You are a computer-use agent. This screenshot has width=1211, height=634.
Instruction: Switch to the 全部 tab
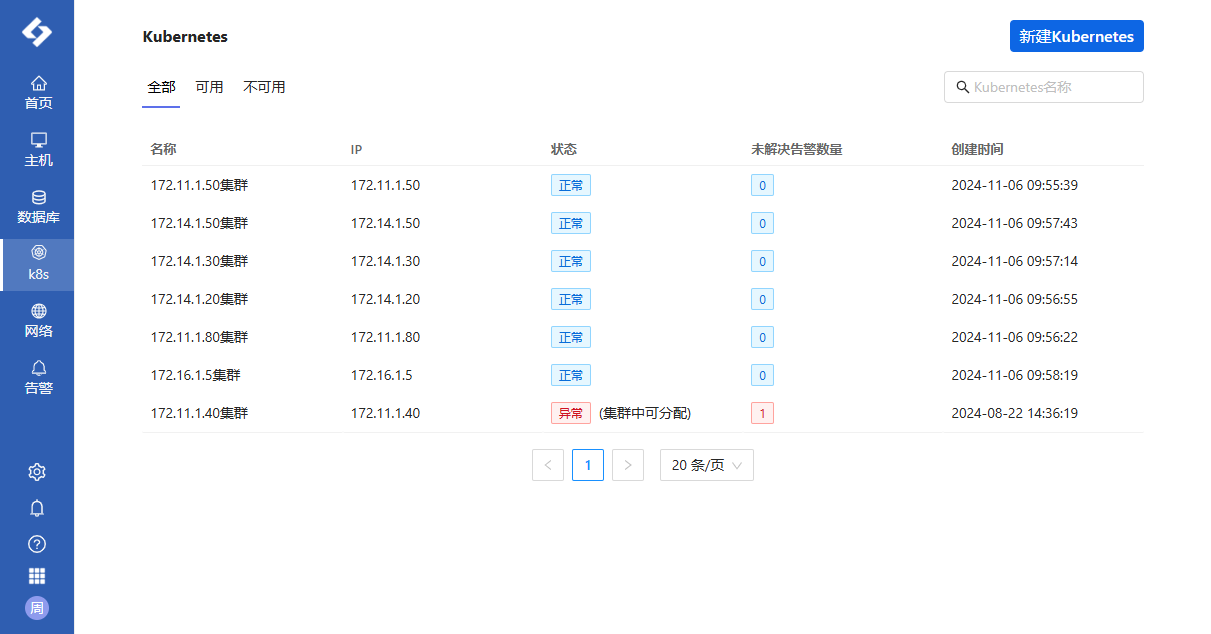(x=161, y=87)
